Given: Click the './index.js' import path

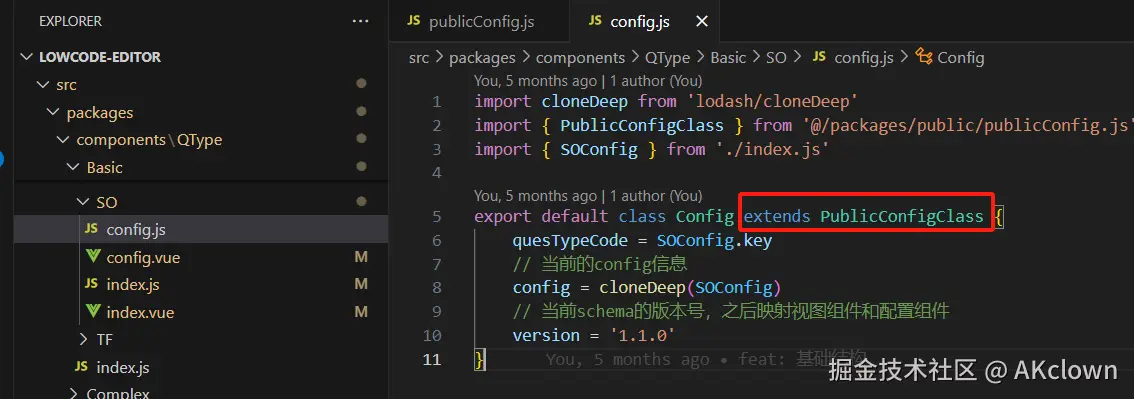Looking at the screenshot, I should click(x=771, y=150).
